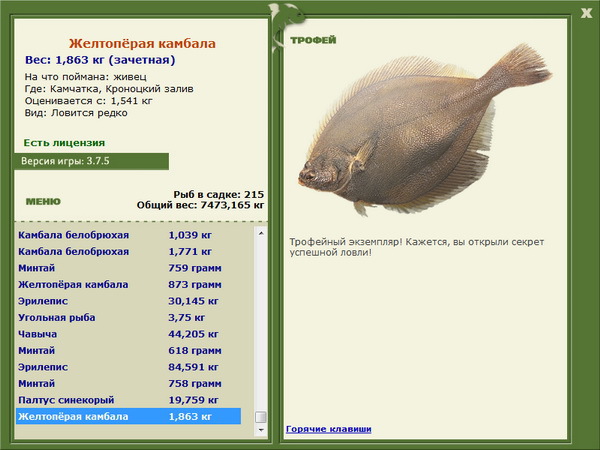Select Чавыча 44,205 кг row
Image resolution: width=600 pixels, height=450 pixels.
pyautogui.click(x=129, y=334)
